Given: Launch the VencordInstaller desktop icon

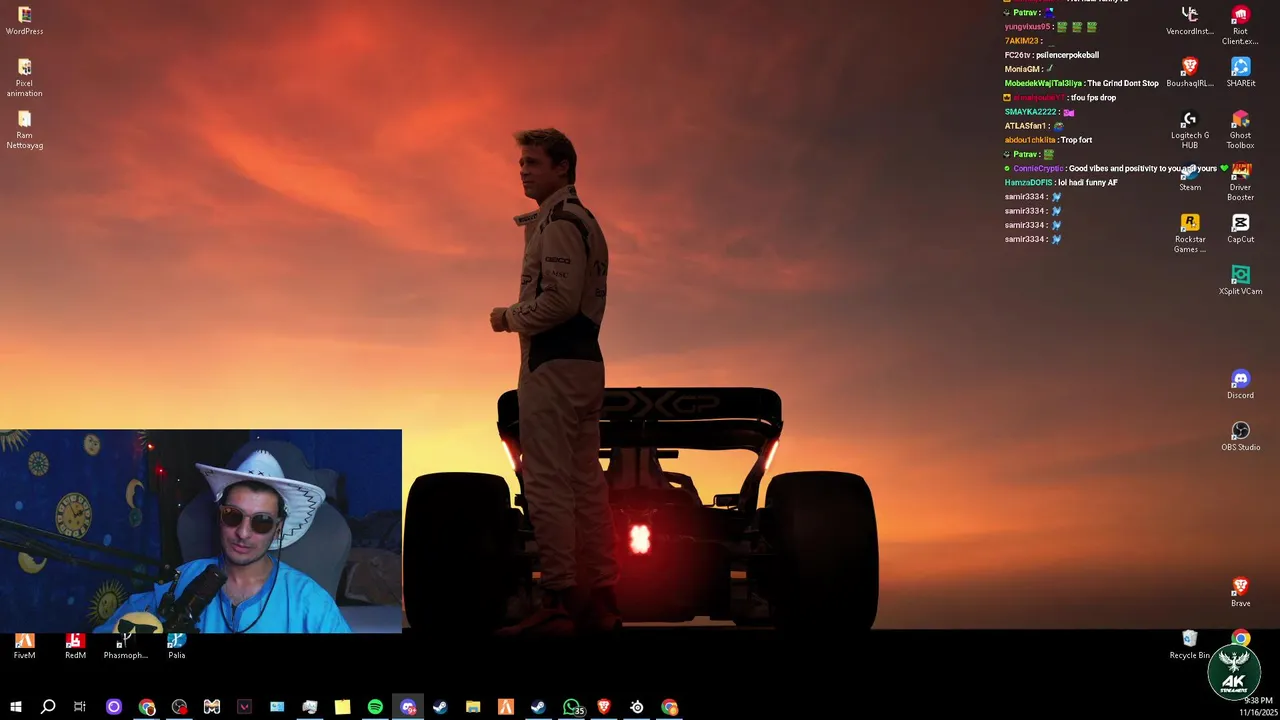Looking at the screenshot, I should point(1190,21).
